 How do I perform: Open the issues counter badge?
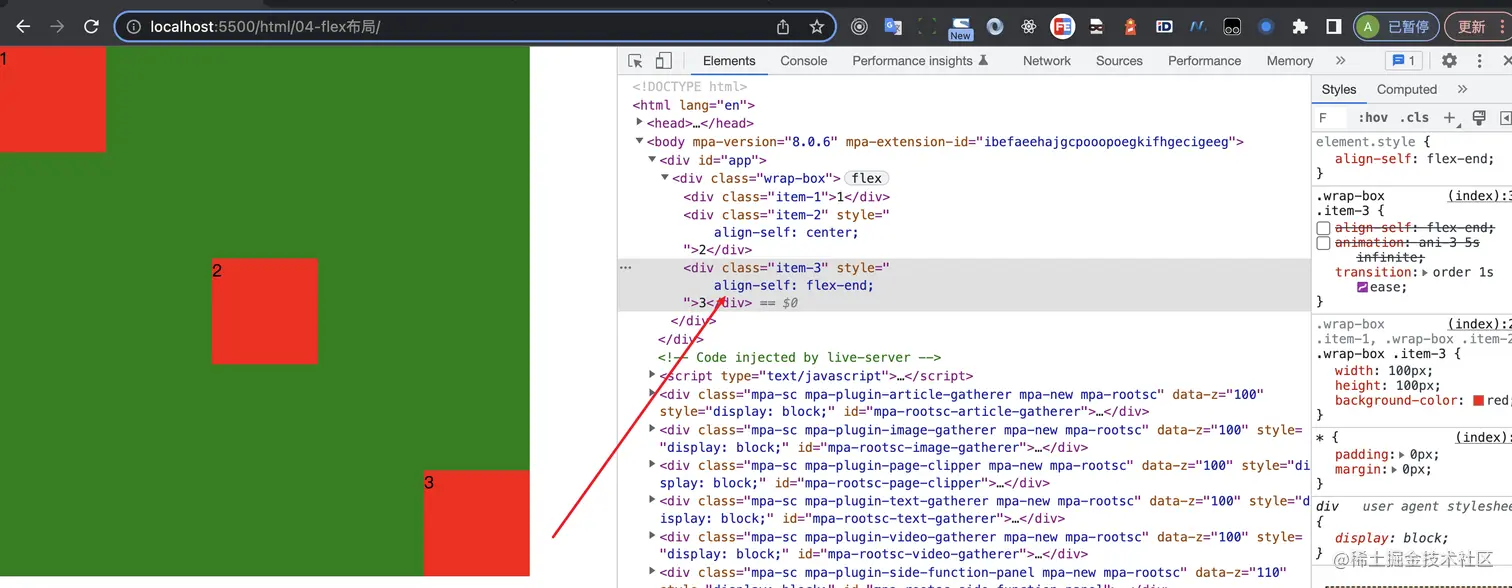pyautogui.click(x=1403, y=61)
